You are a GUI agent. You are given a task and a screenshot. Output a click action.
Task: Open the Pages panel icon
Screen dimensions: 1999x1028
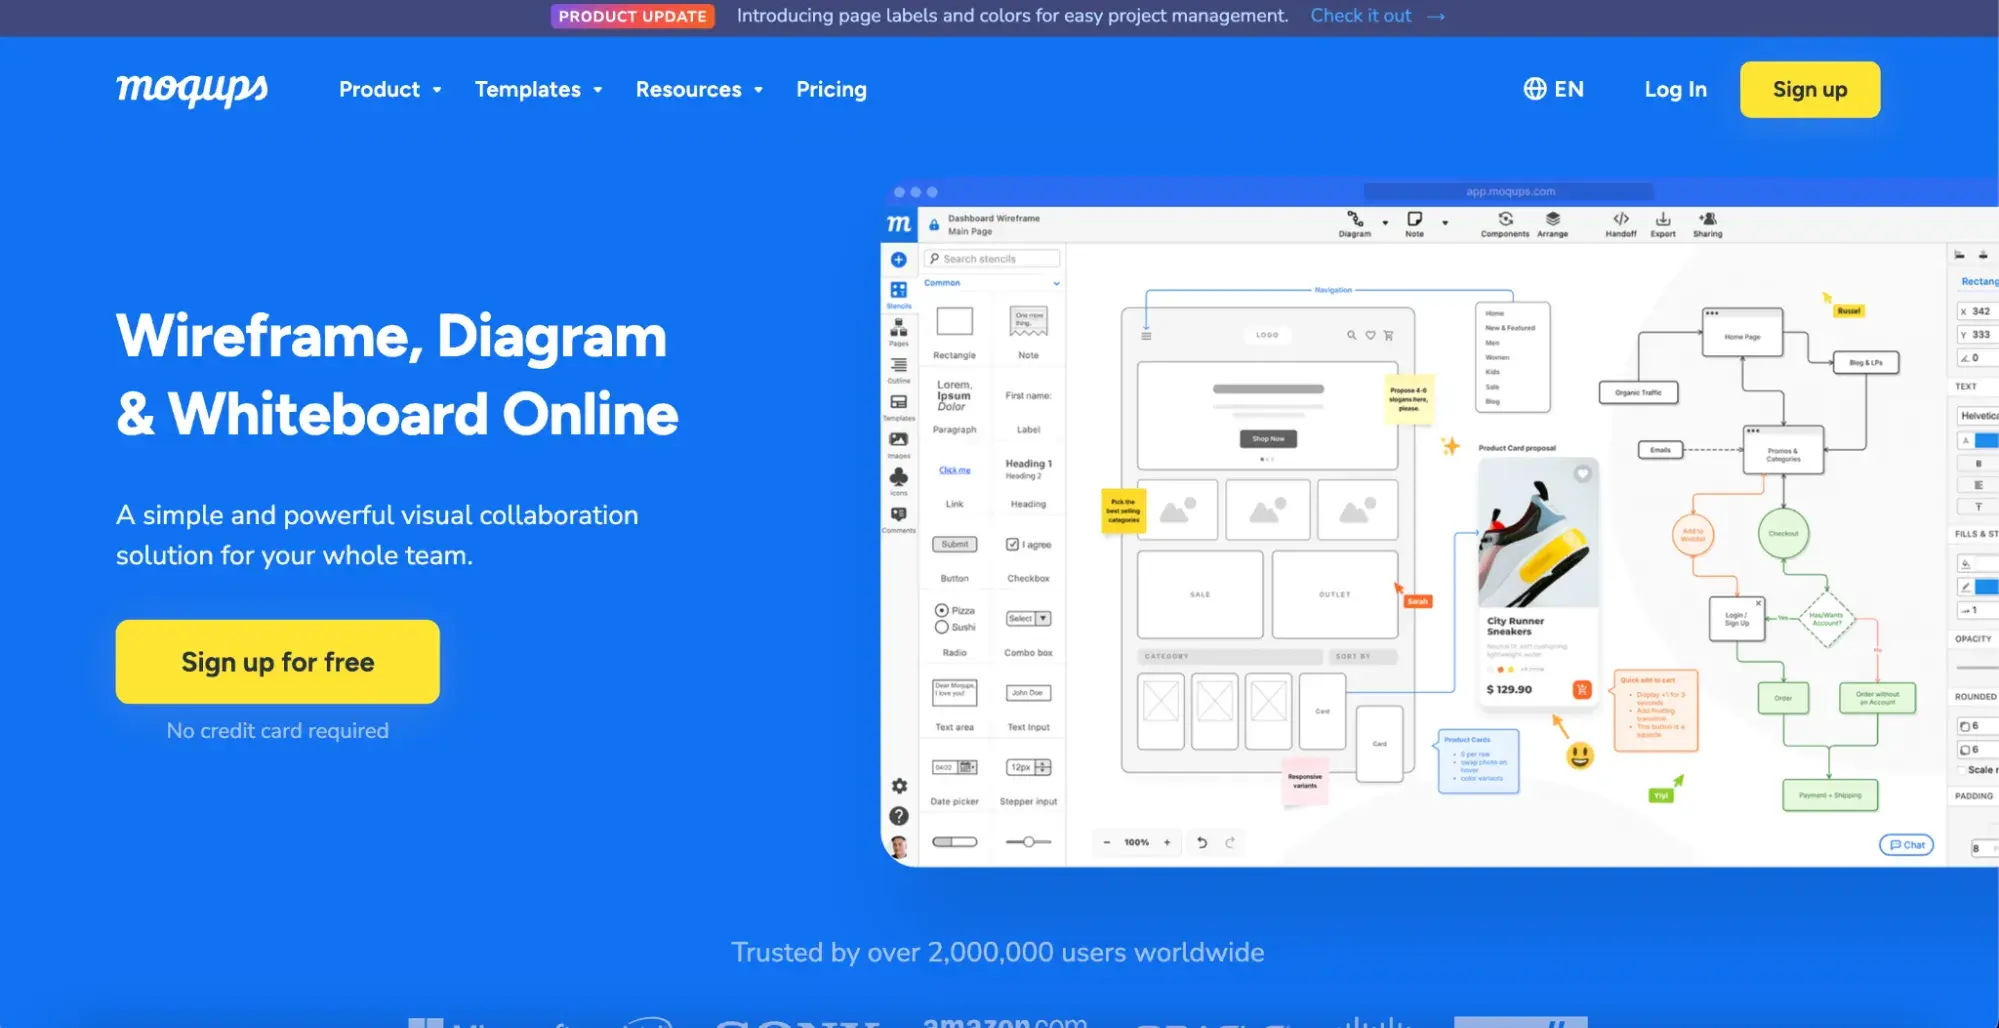coord(899,328)
